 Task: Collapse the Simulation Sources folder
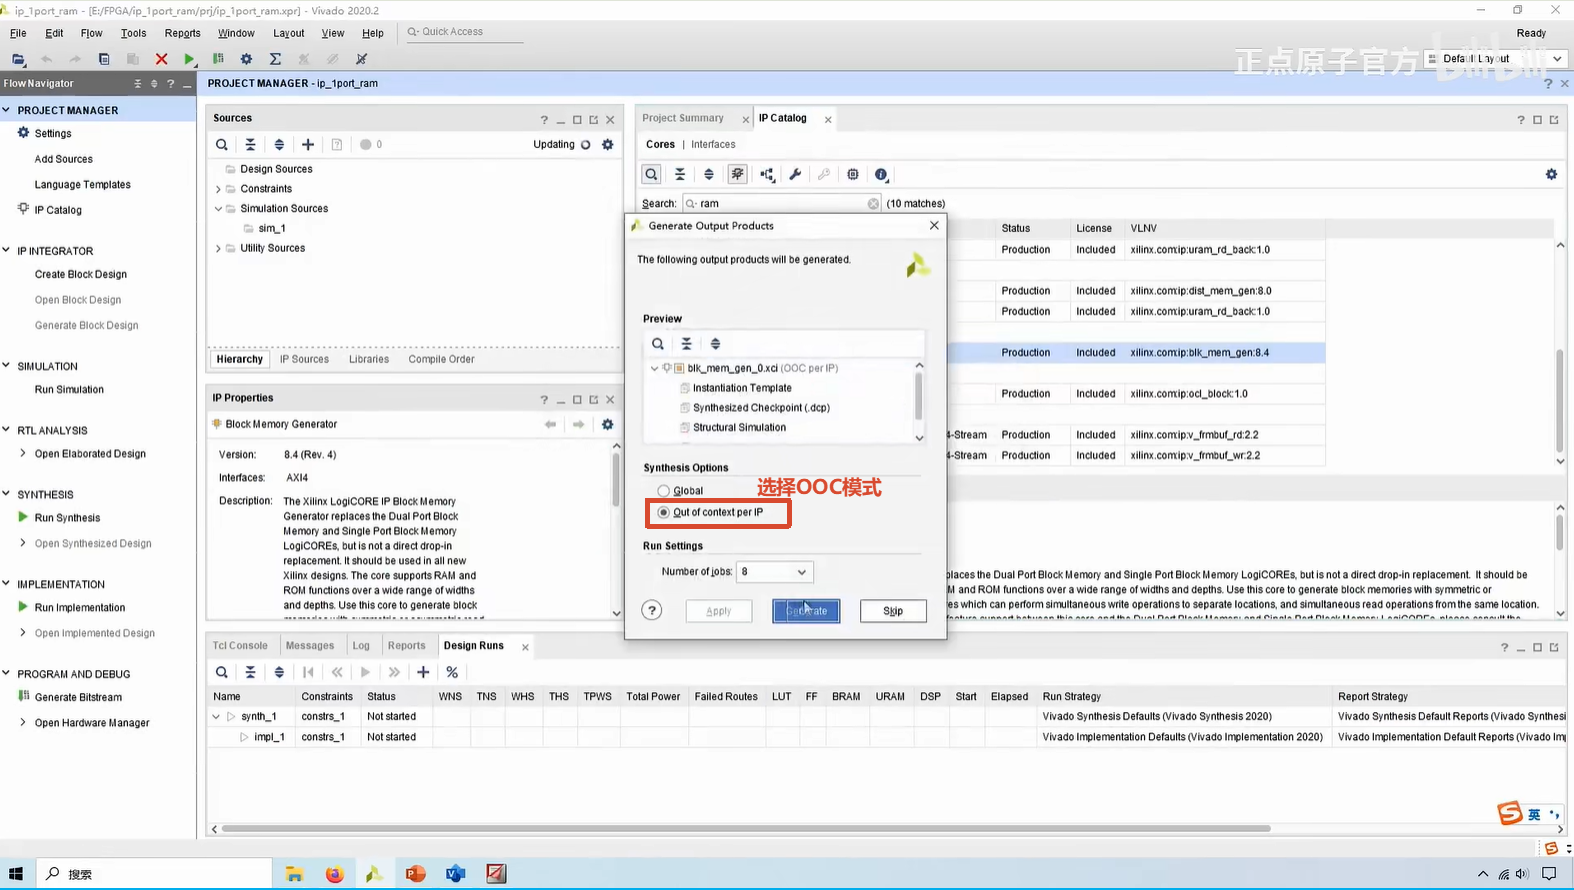(x=219, y=209)
